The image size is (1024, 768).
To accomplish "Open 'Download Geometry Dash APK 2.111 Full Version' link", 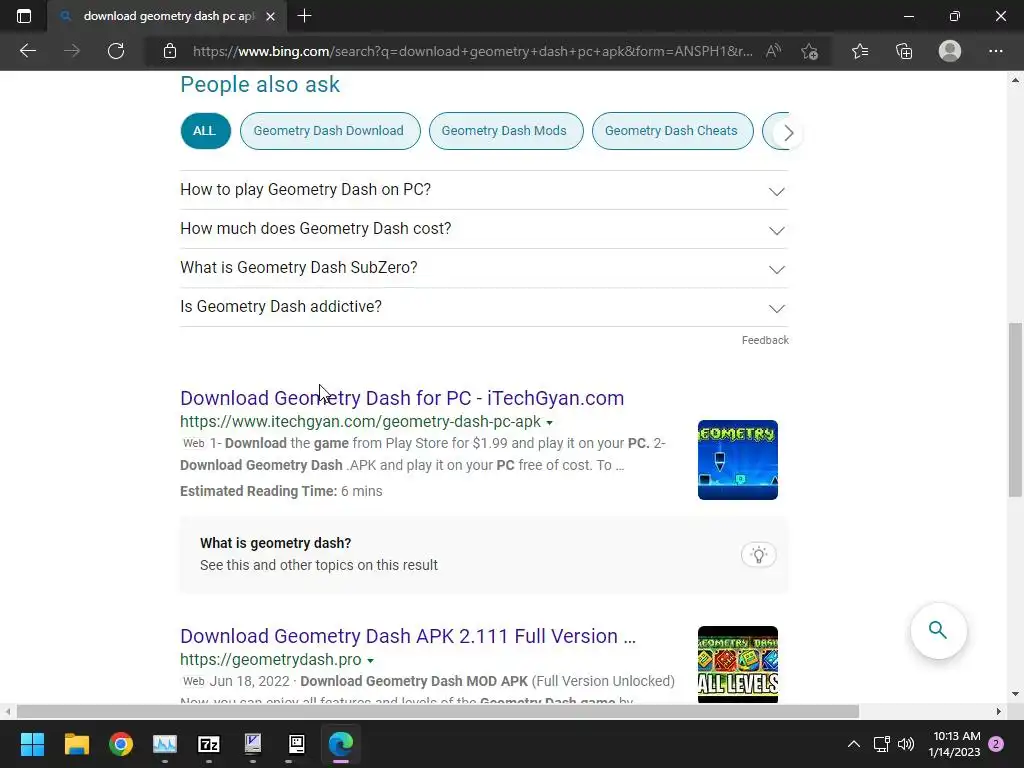I will click(x=408, y=636).
